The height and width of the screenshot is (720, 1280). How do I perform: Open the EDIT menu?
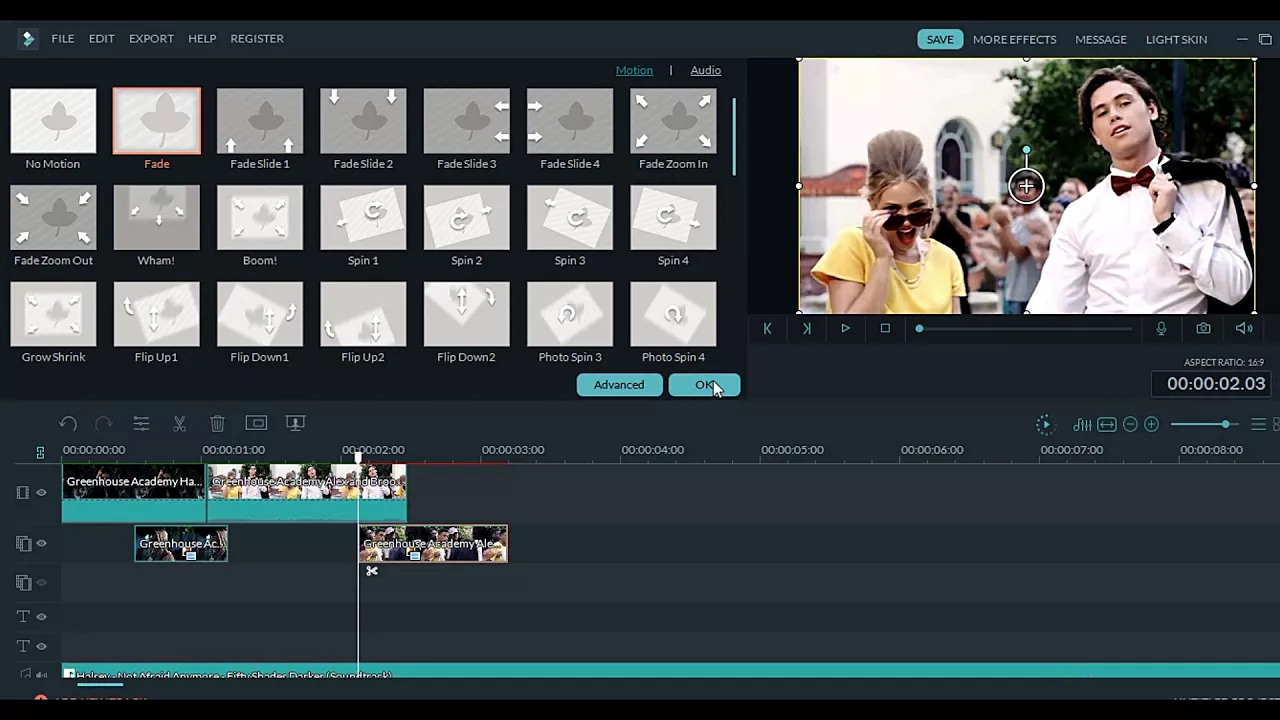tap(101, 39)
